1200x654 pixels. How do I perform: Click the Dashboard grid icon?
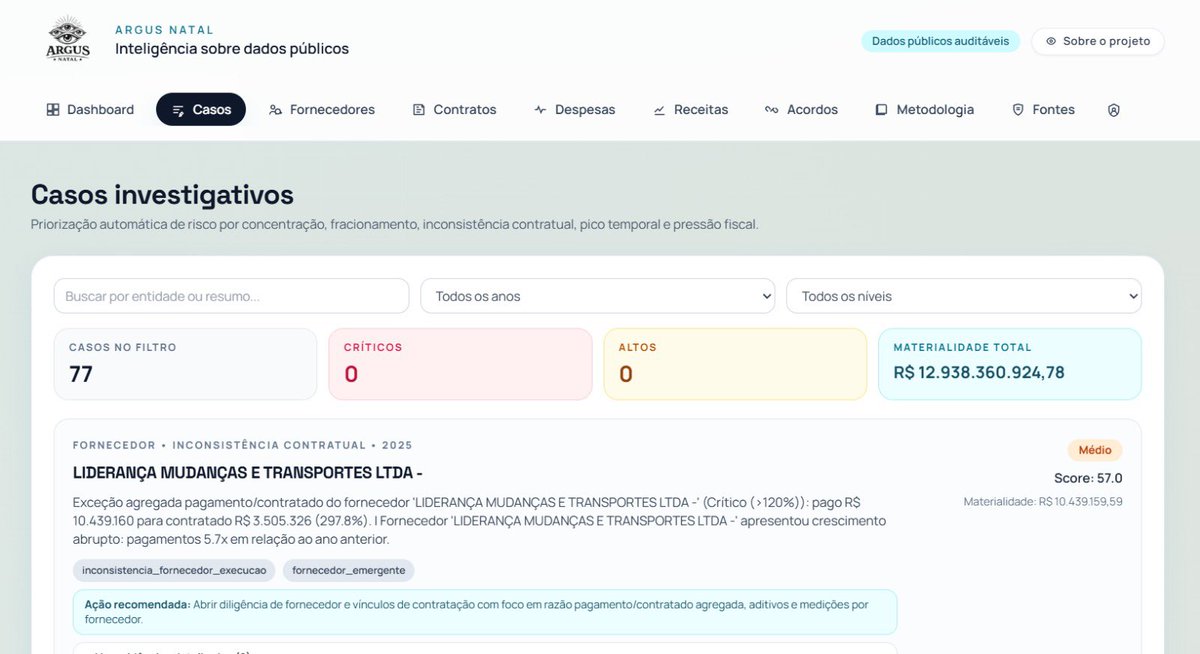coord(53,110)
